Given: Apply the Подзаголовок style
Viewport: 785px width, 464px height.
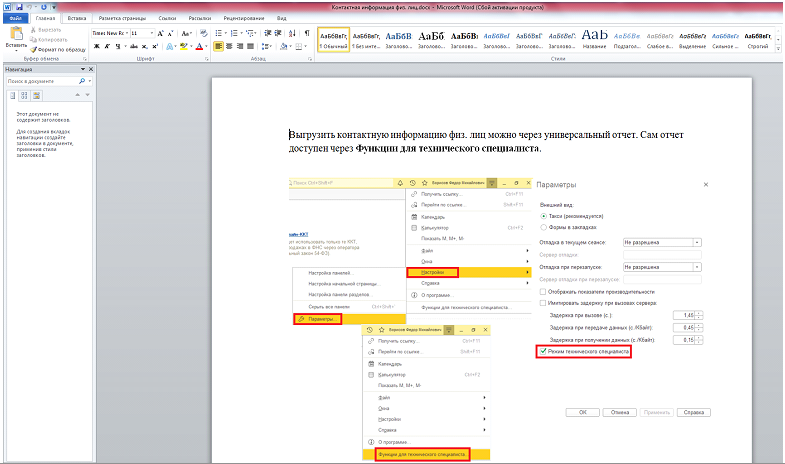Looking at the screenshot, I should tap(627, 39).
